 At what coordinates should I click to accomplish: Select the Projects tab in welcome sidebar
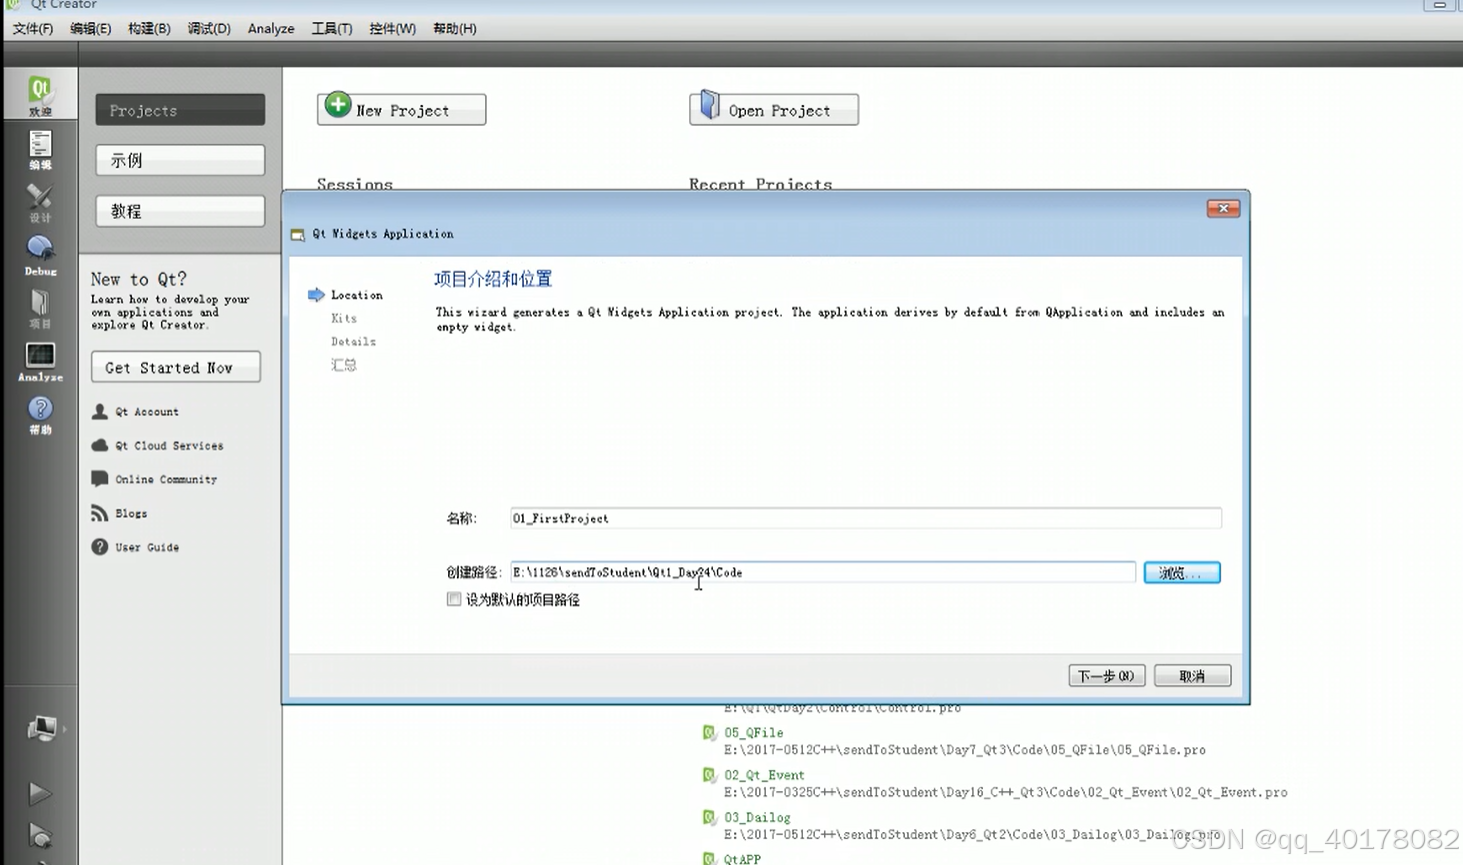(180, 110)
